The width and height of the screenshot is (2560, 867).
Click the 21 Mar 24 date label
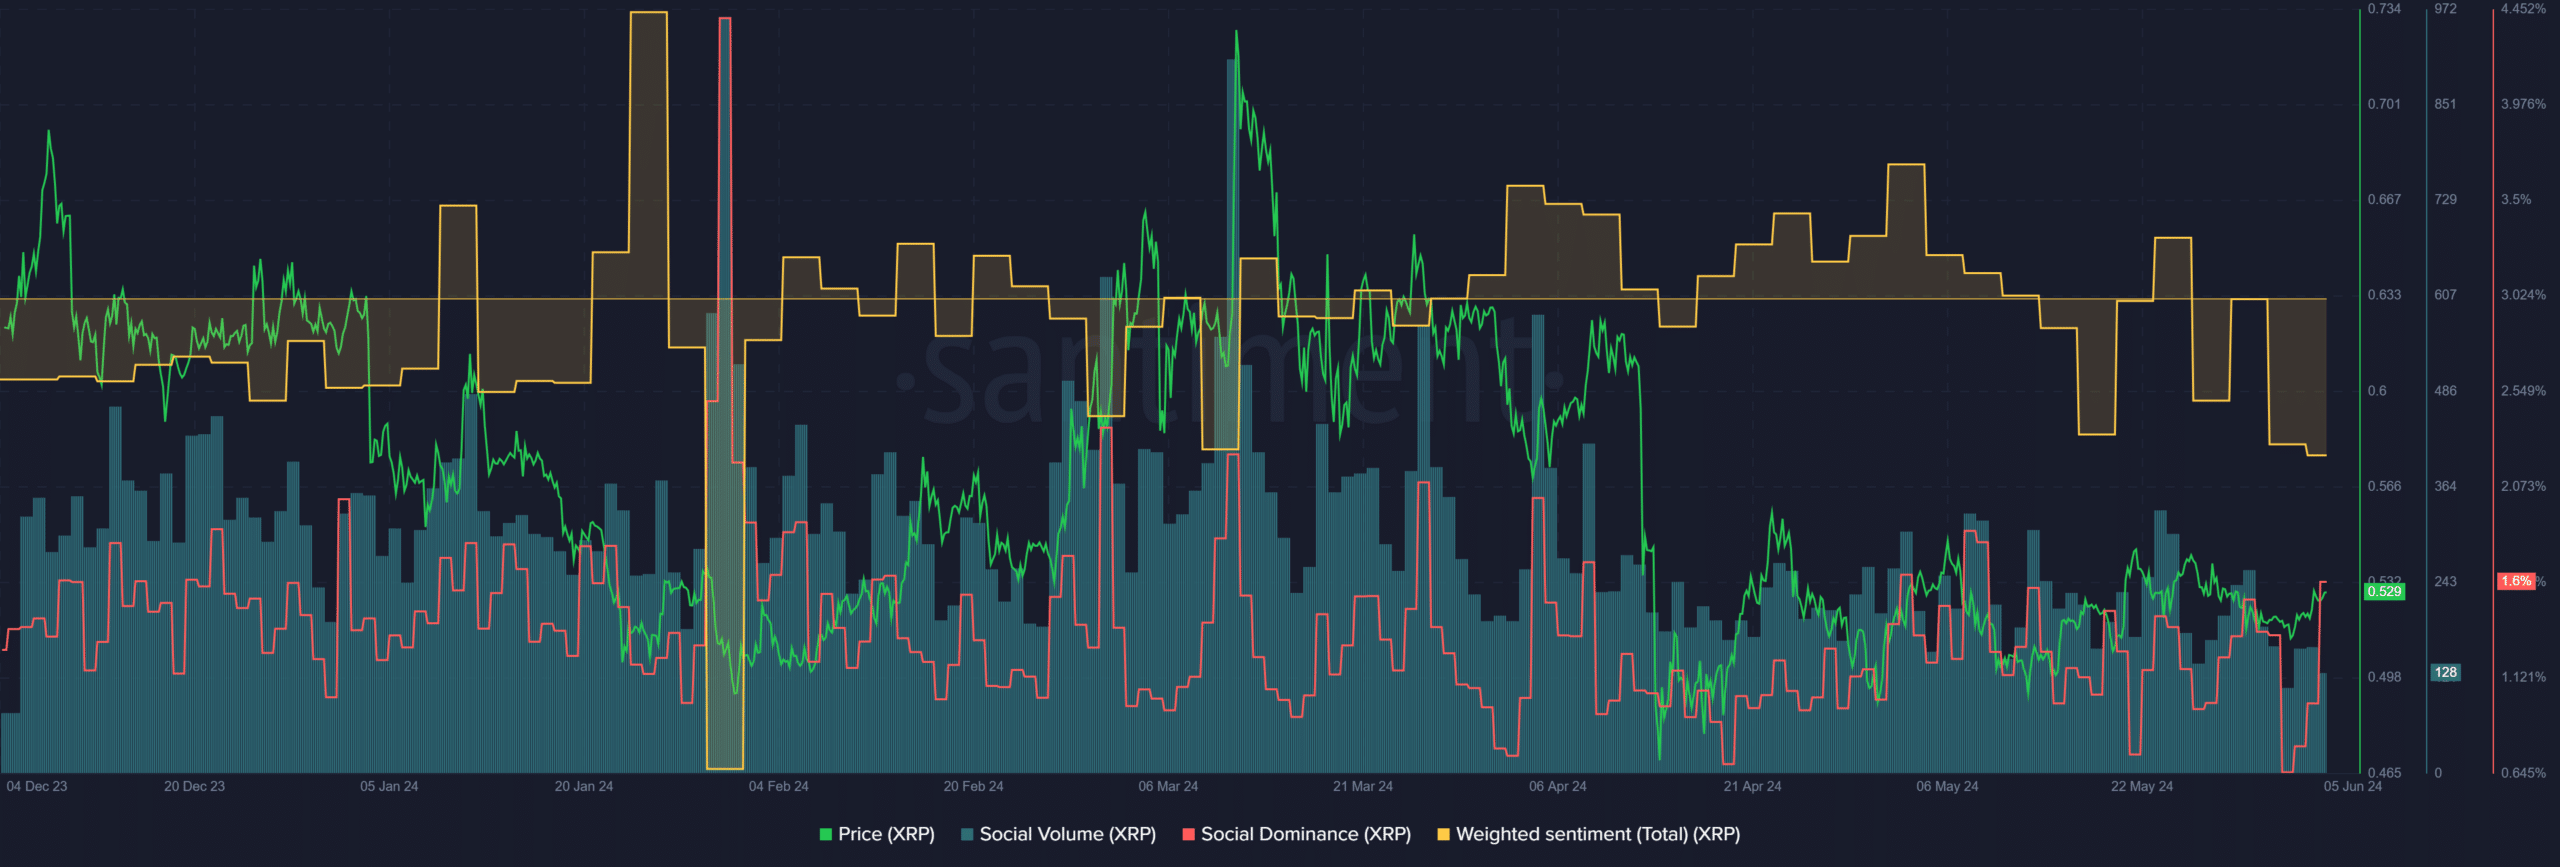(x=1362, y=786)
